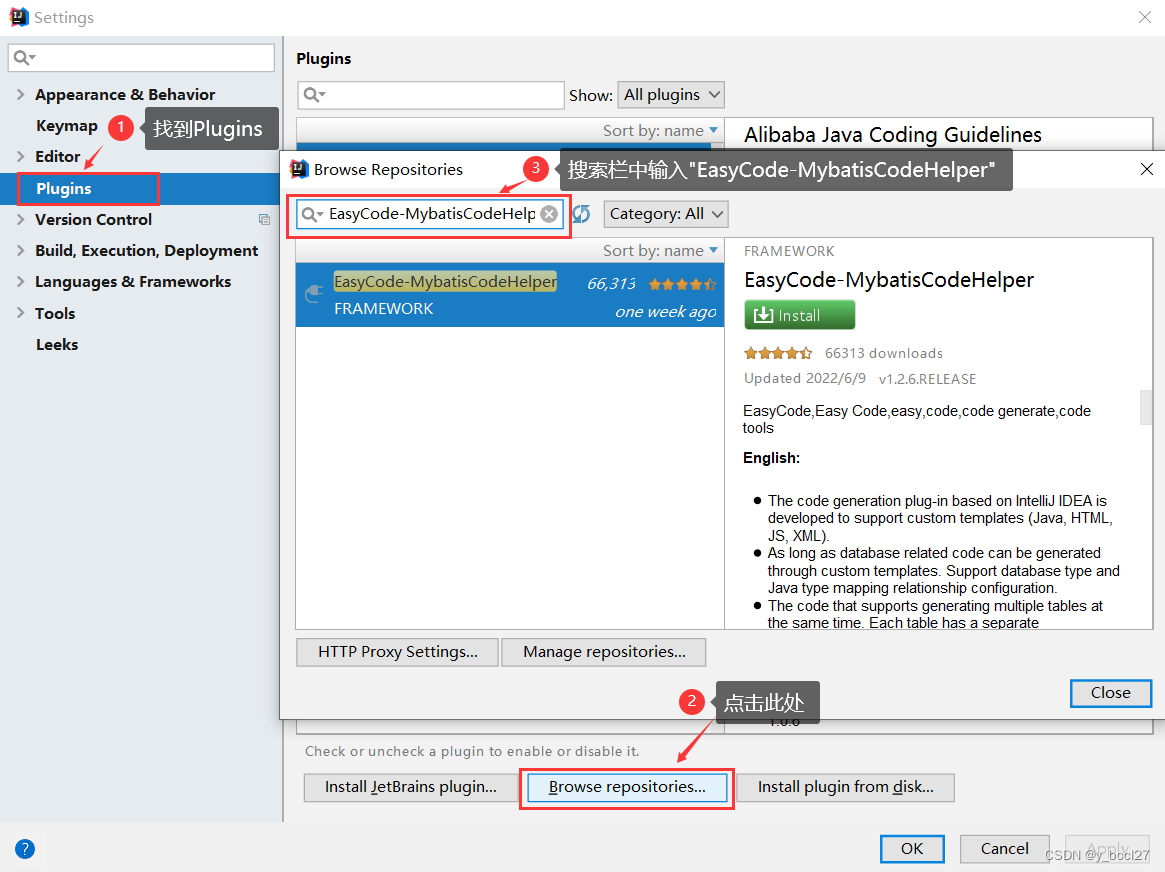Select the Keymap settings page
This screenshot has height=872, width=1165.
66,126
